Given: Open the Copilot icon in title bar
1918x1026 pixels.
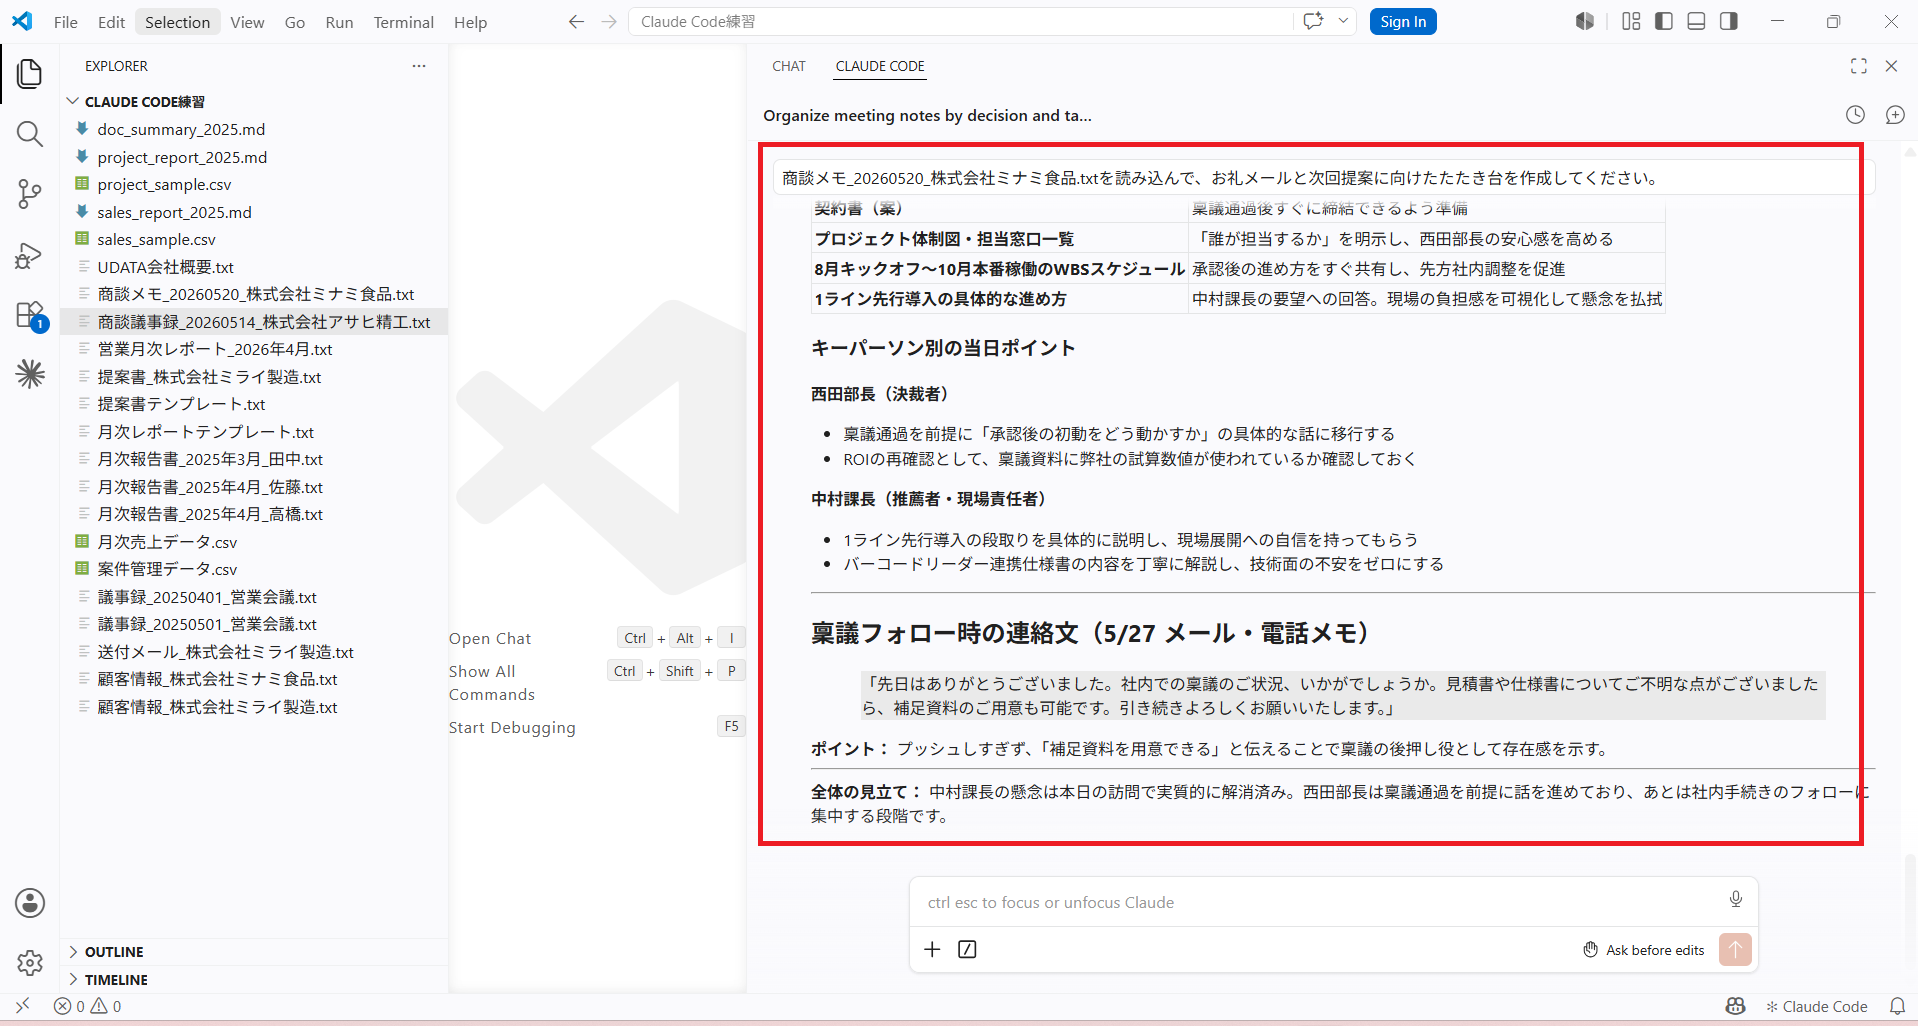Looking at the screenshot, I should pos(1585,21).
